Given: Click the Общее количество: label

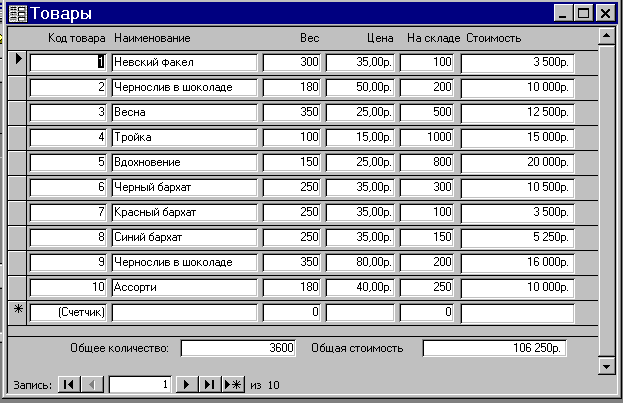Looking at the screenshot, I should 119,348.
